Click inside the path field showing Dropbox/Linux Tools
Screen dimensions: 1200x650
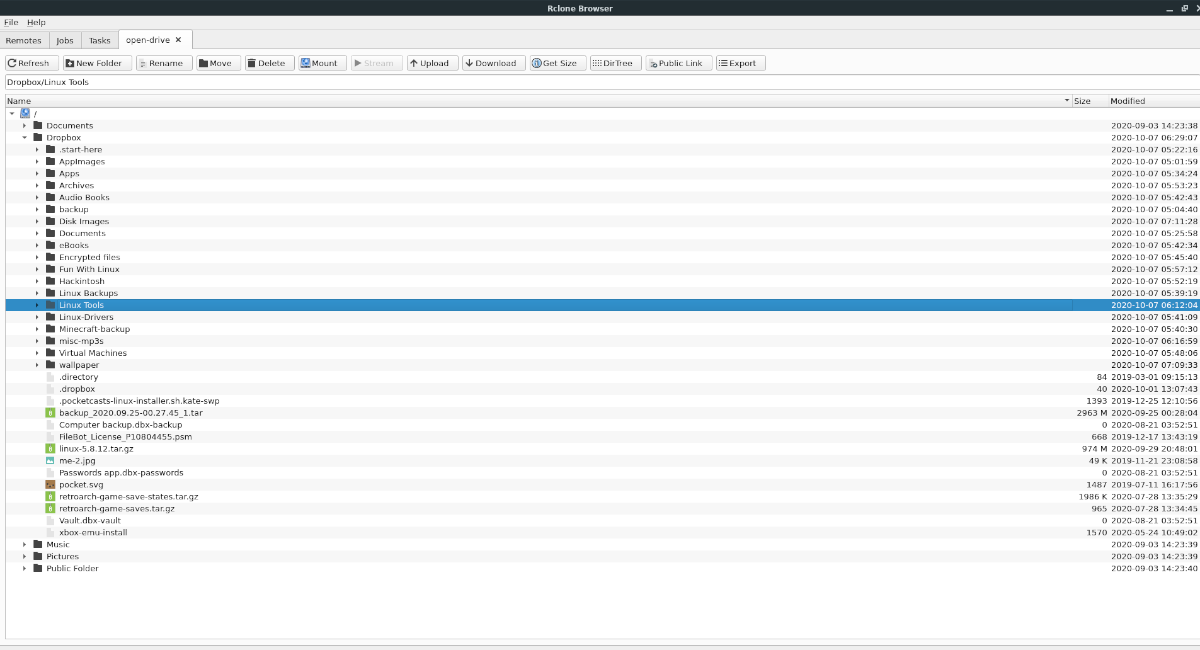point(400,83)
